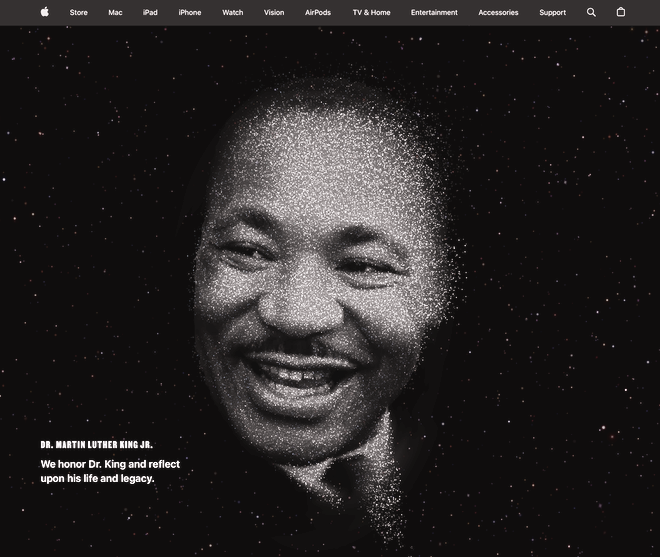The width and height of the screenshot is (660, 557).
Task: Click the "upon his life and legacy" line
Action: point(98,478)
